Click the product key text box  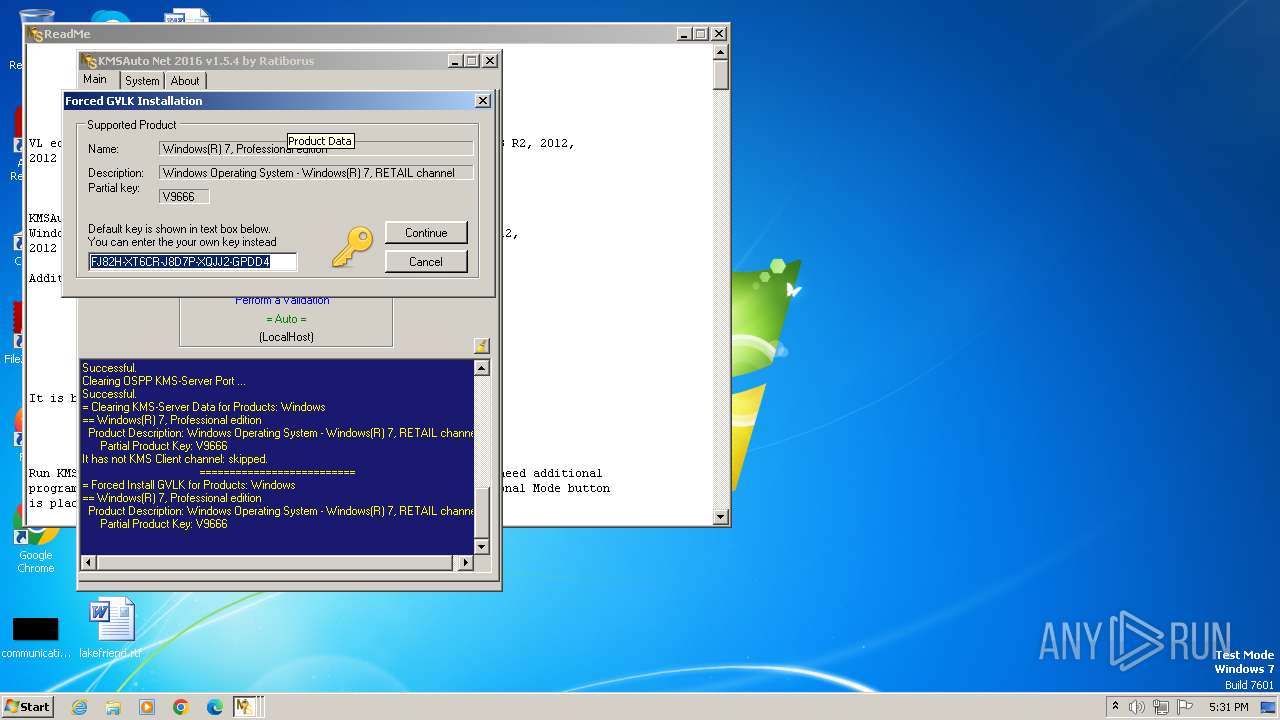[x=193, y=262]
